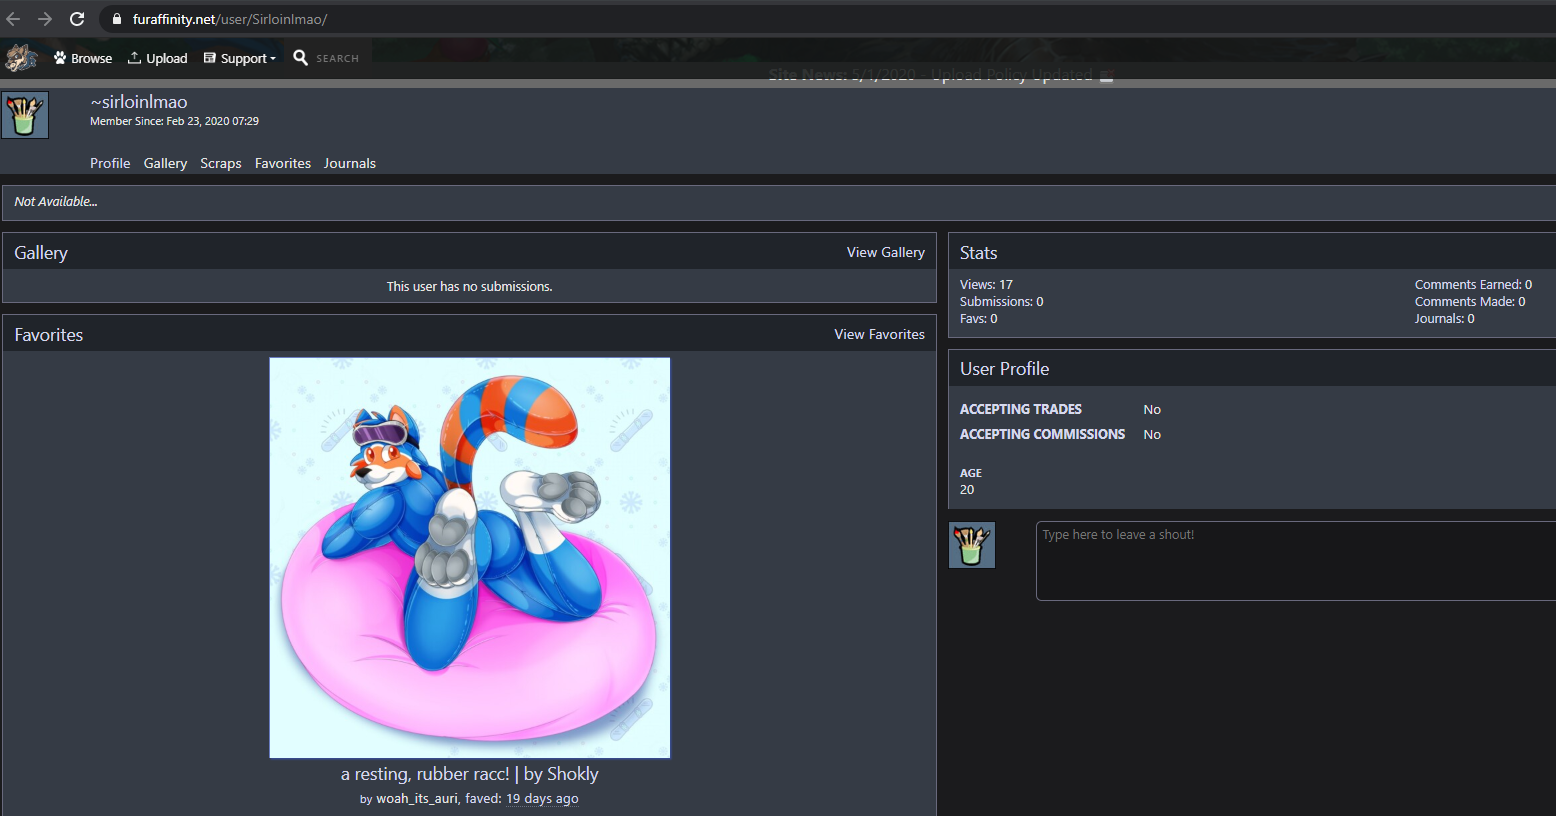The width and height of the screenshot is (1556, 816).
Task: Click the 'Comments Made: 0' stat
Action: [x=1470, y=302]
